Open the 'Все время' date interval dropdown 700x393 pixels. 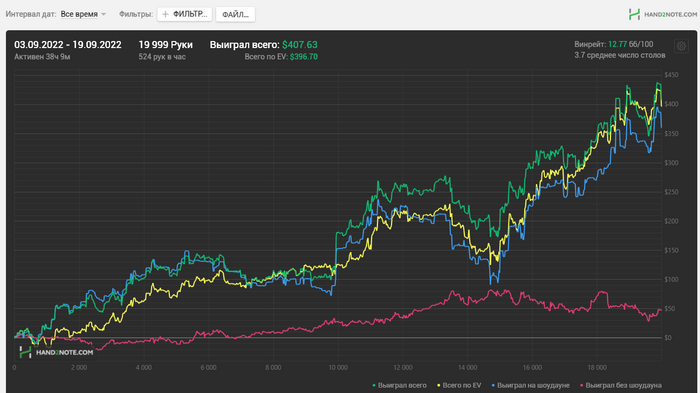click(83, 14)
